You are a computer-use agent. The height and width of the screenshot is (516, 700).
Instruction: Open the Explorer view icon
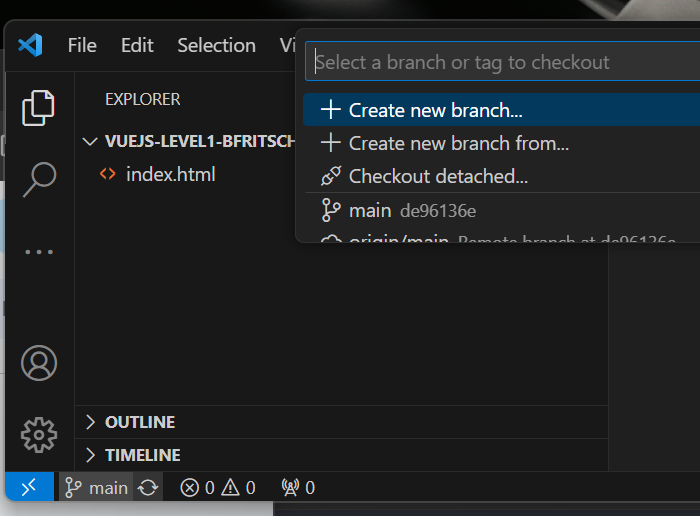[x=39, y=108]
